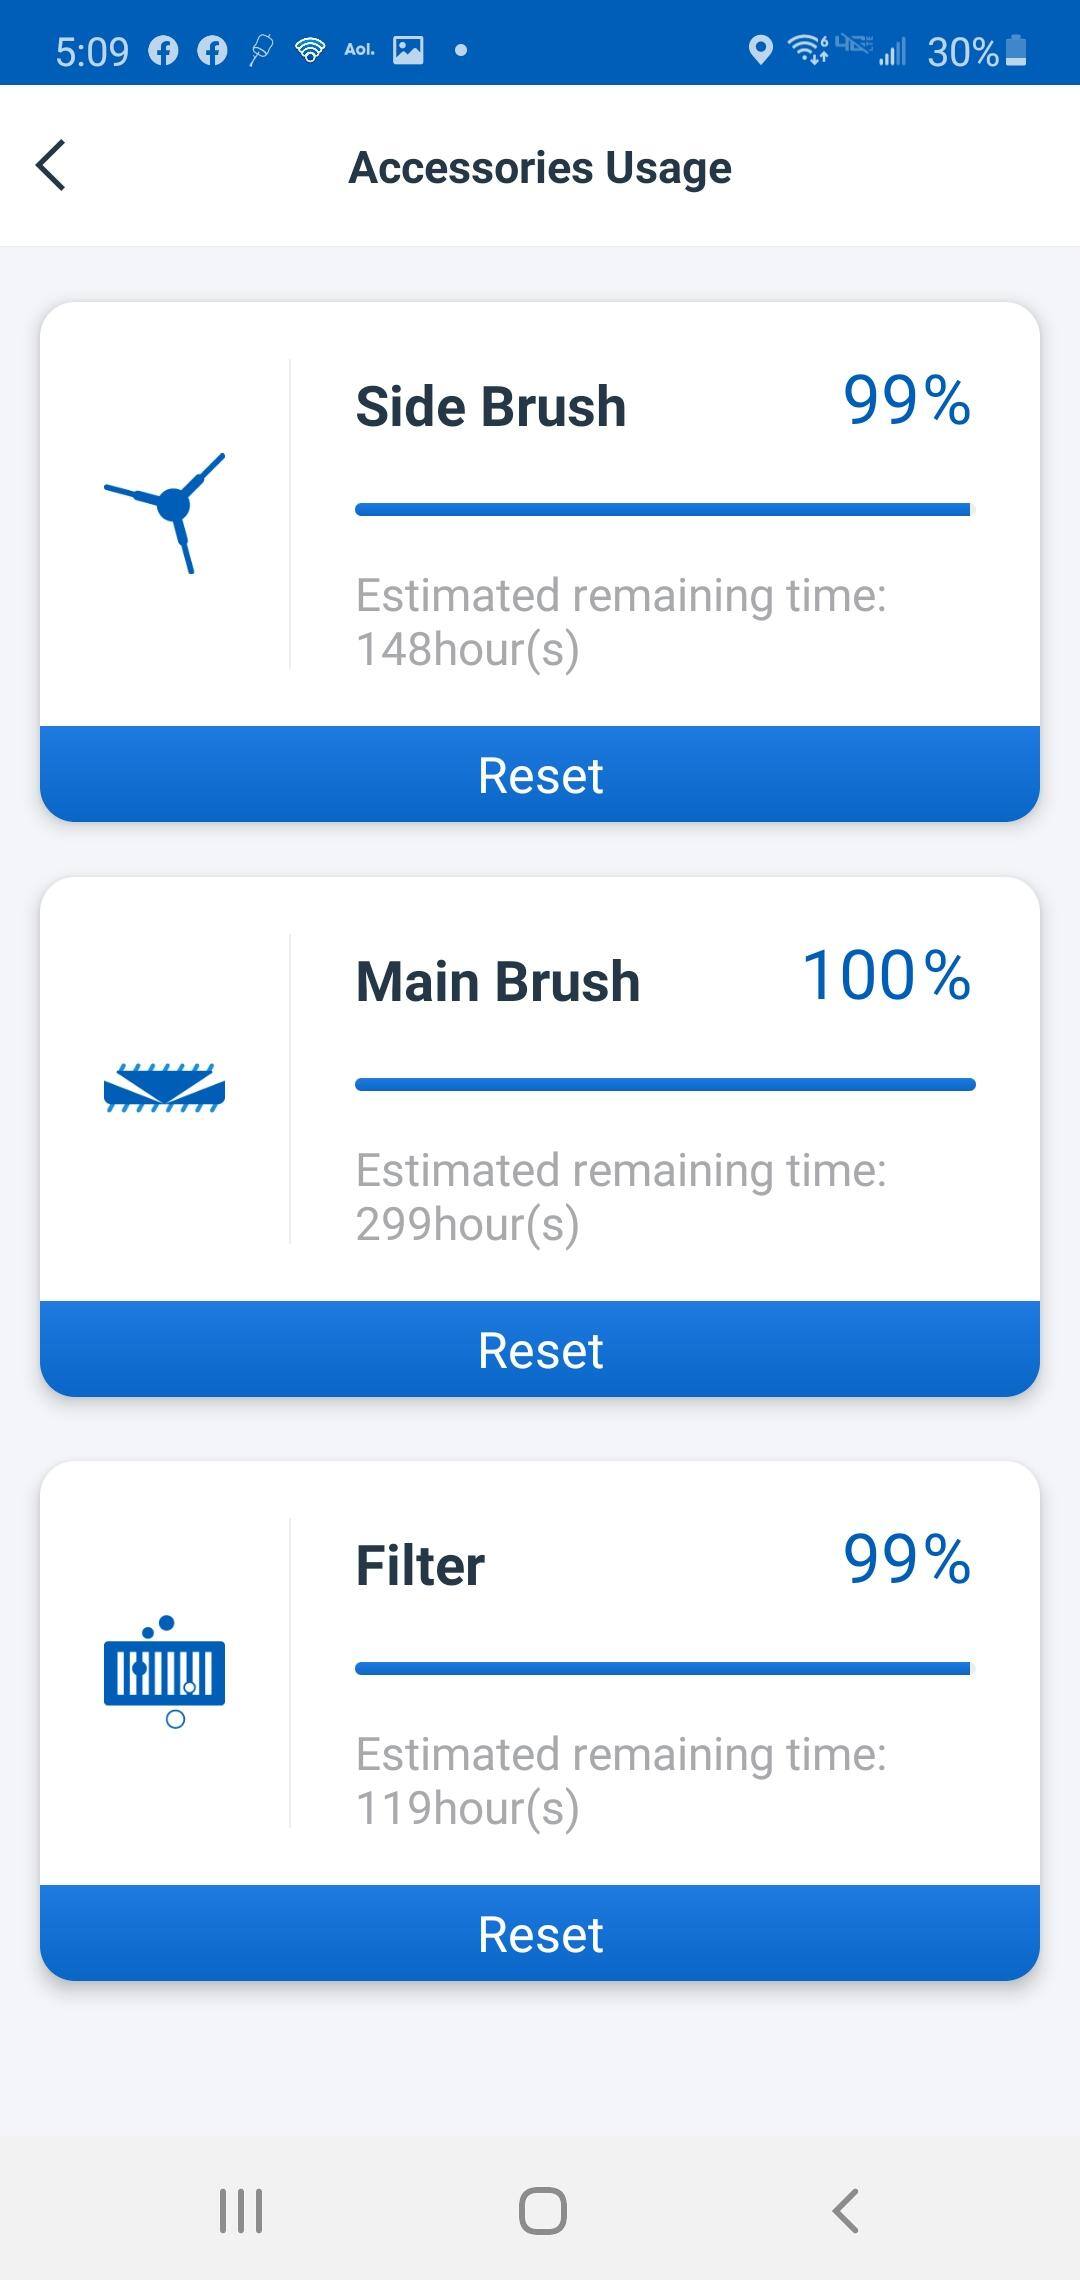The height and width of the screenshot is (2280, 1080).
Task: Reset the Main Brush usage
Action: (540, 1350)
